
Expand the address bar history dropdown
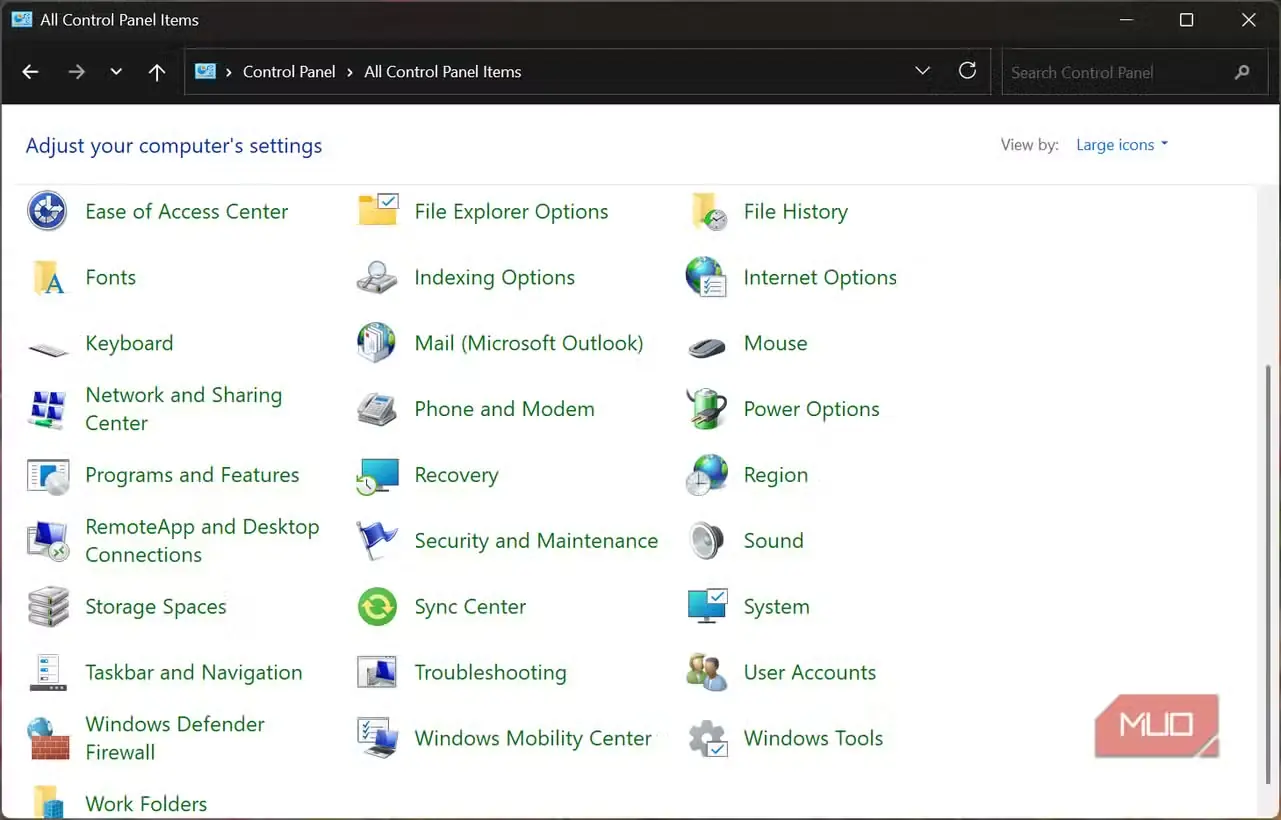922,71
